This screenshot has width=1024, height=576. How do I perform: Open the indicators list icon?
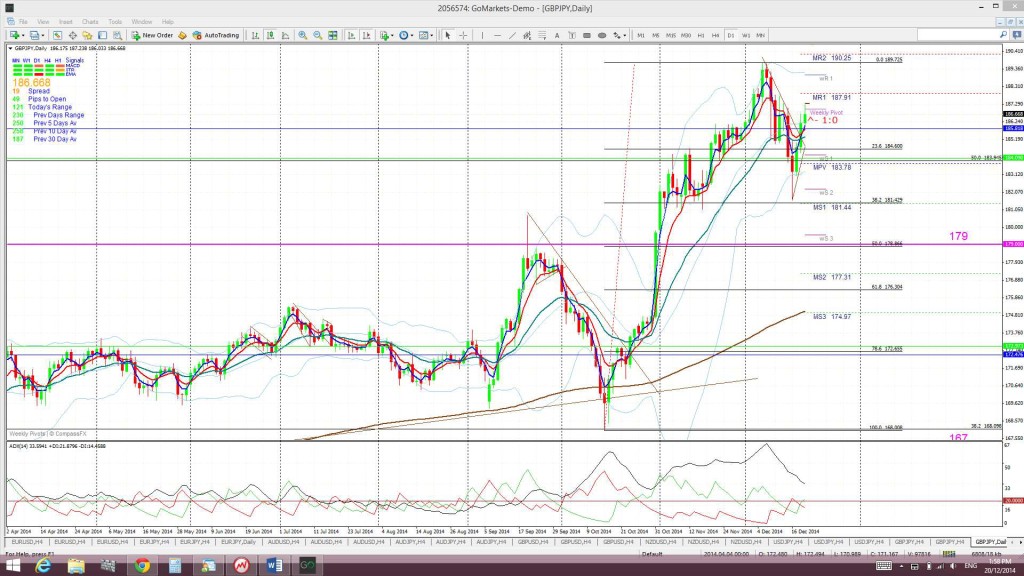click(385, 35)
